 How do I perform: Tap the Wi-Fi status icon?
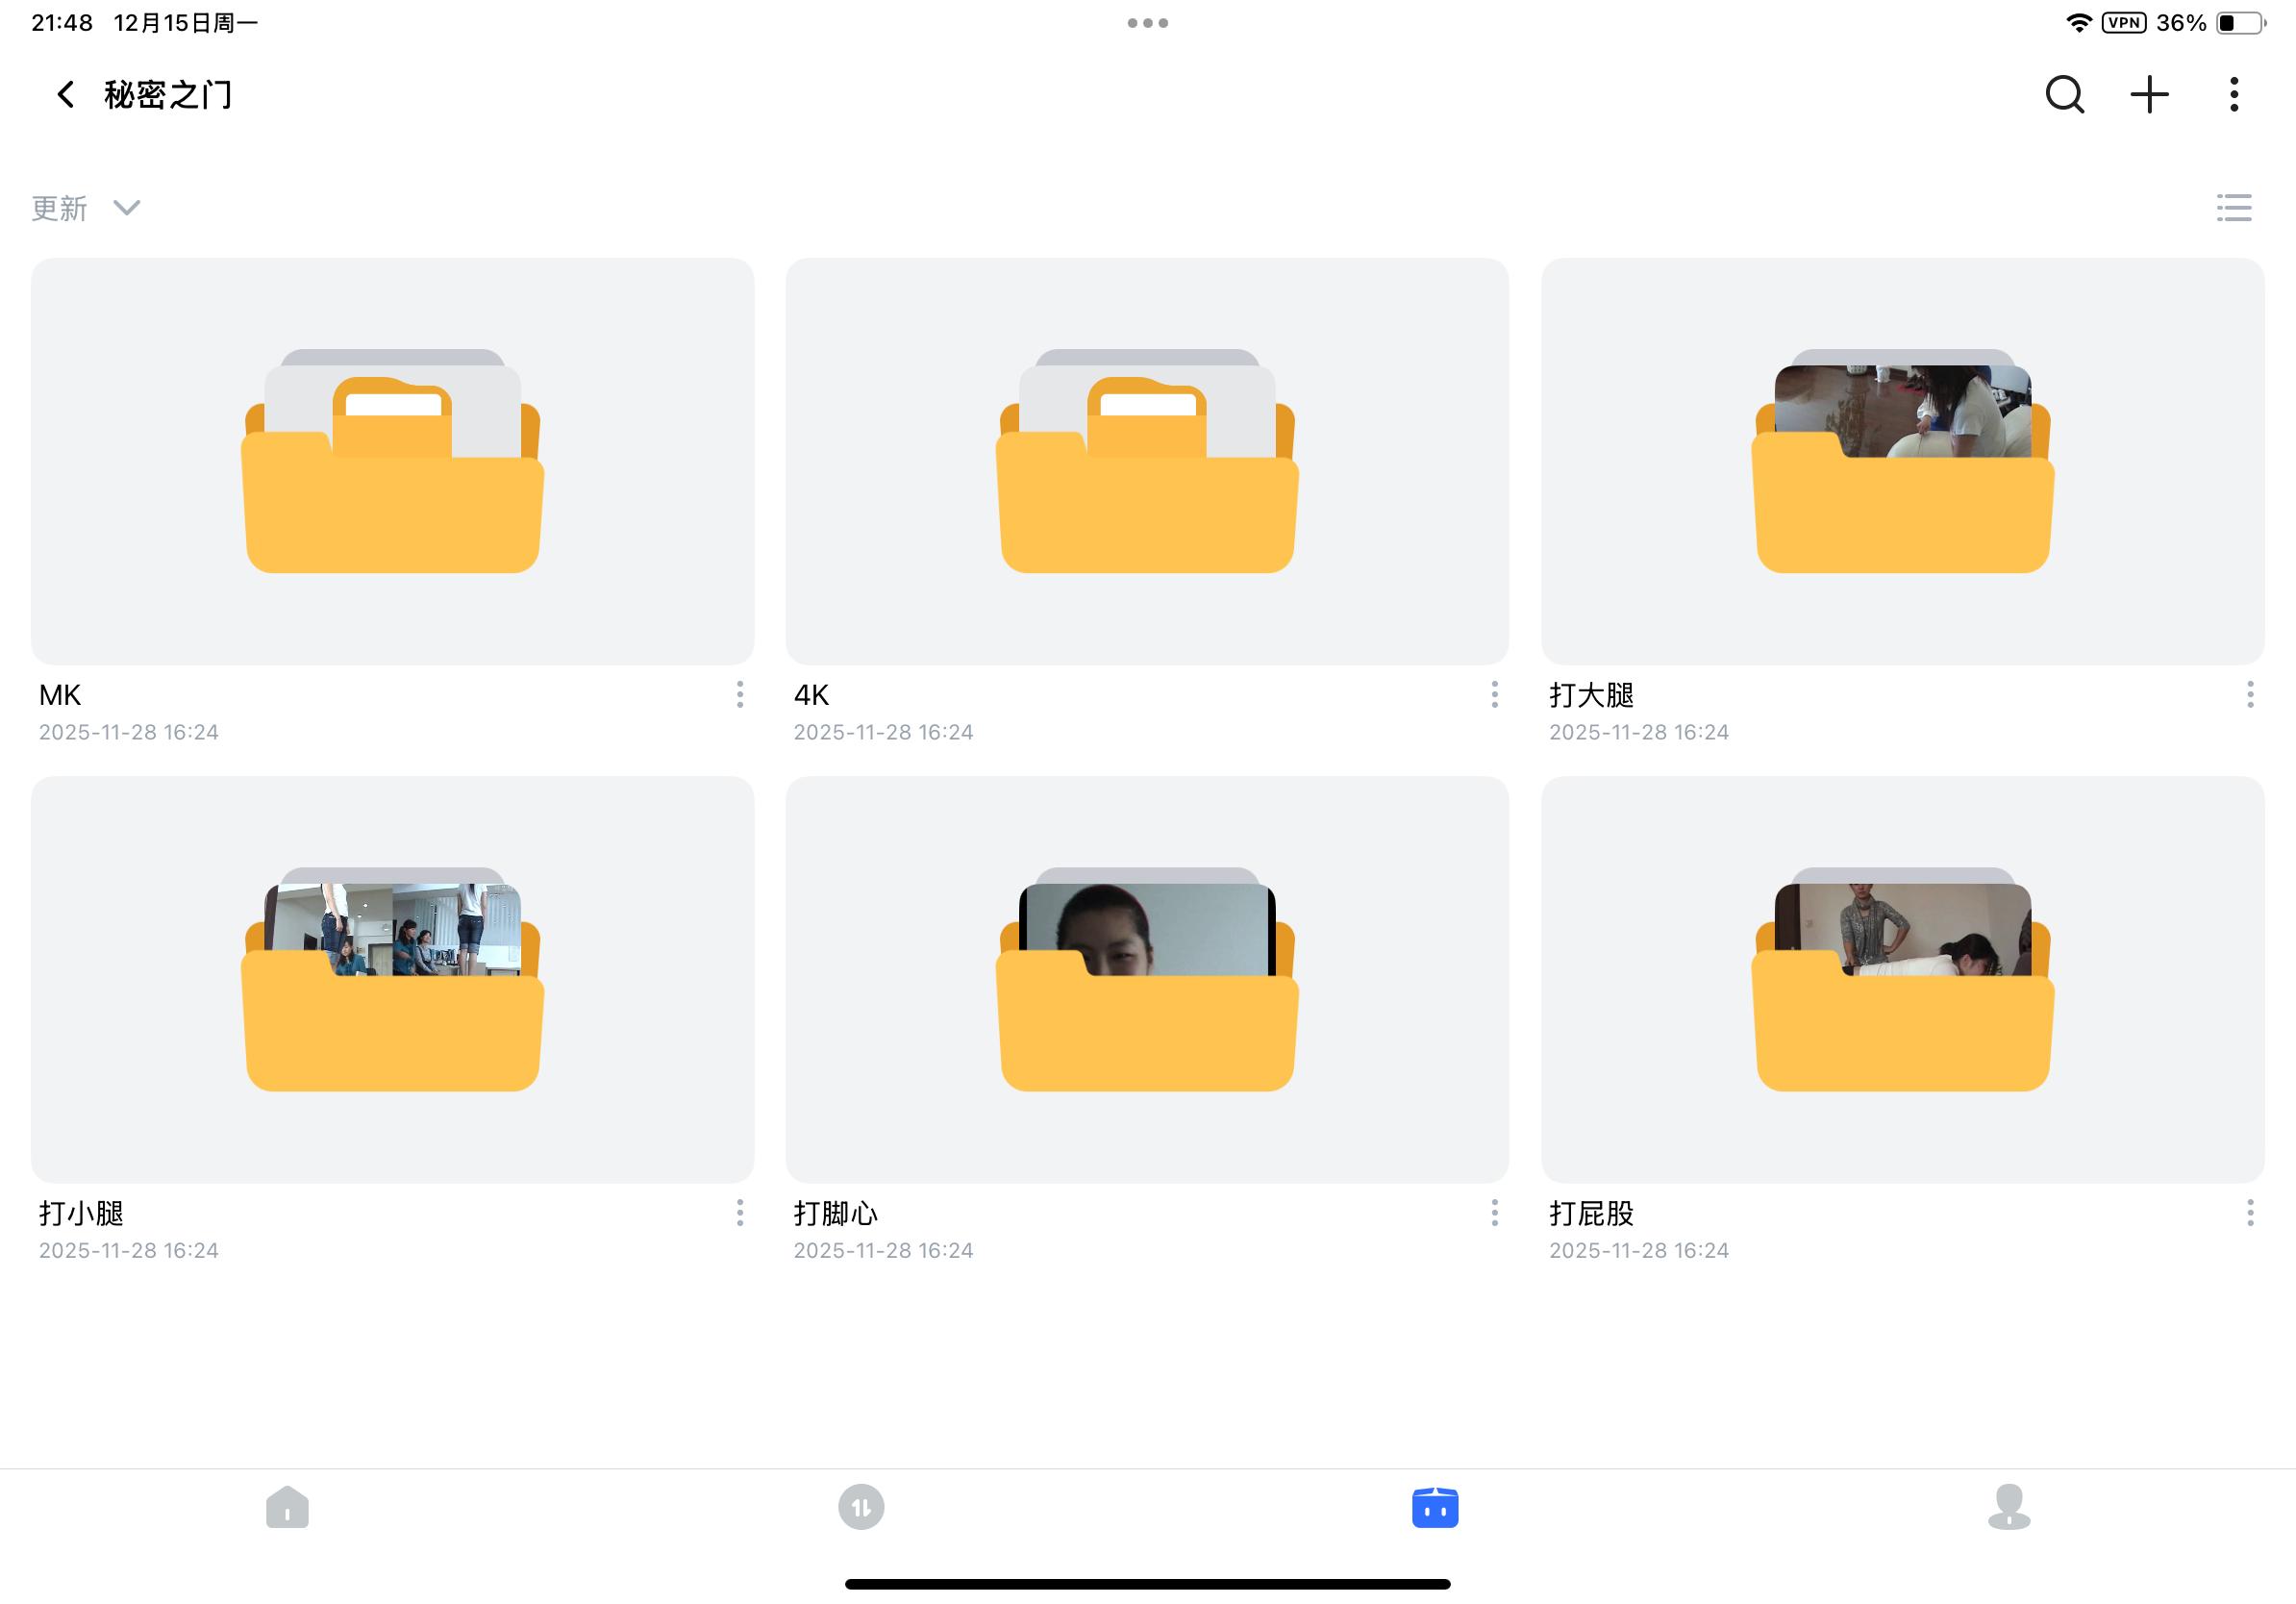[2078, 23]
